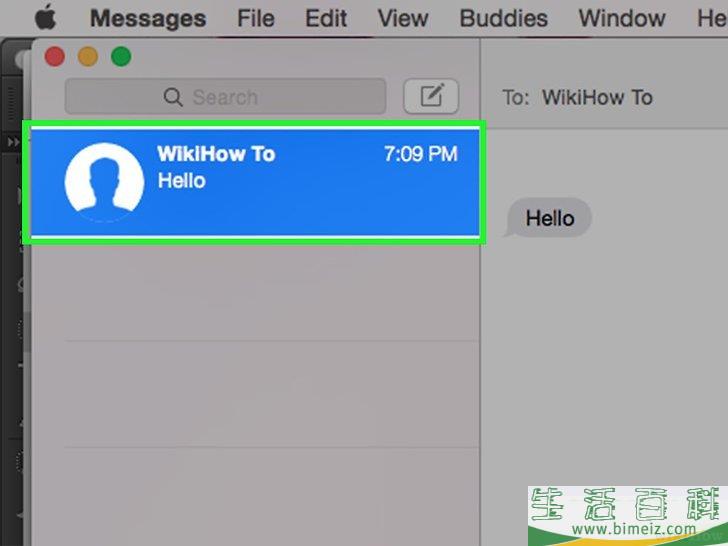
Task: Click the Search conversations field
Action: pos(225,97)
